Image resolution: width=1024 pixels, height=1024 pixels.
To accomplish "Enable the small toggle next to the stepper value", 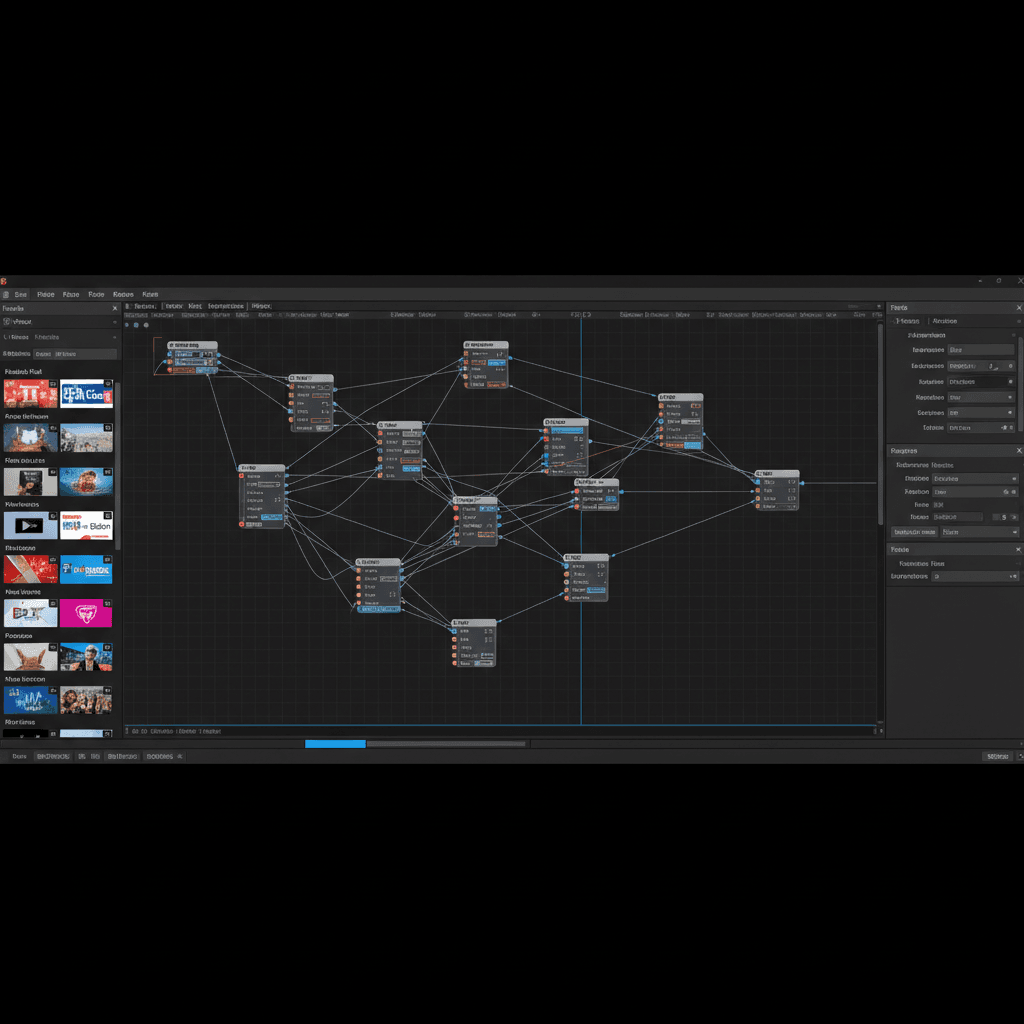I will [x=1012, y=517].
